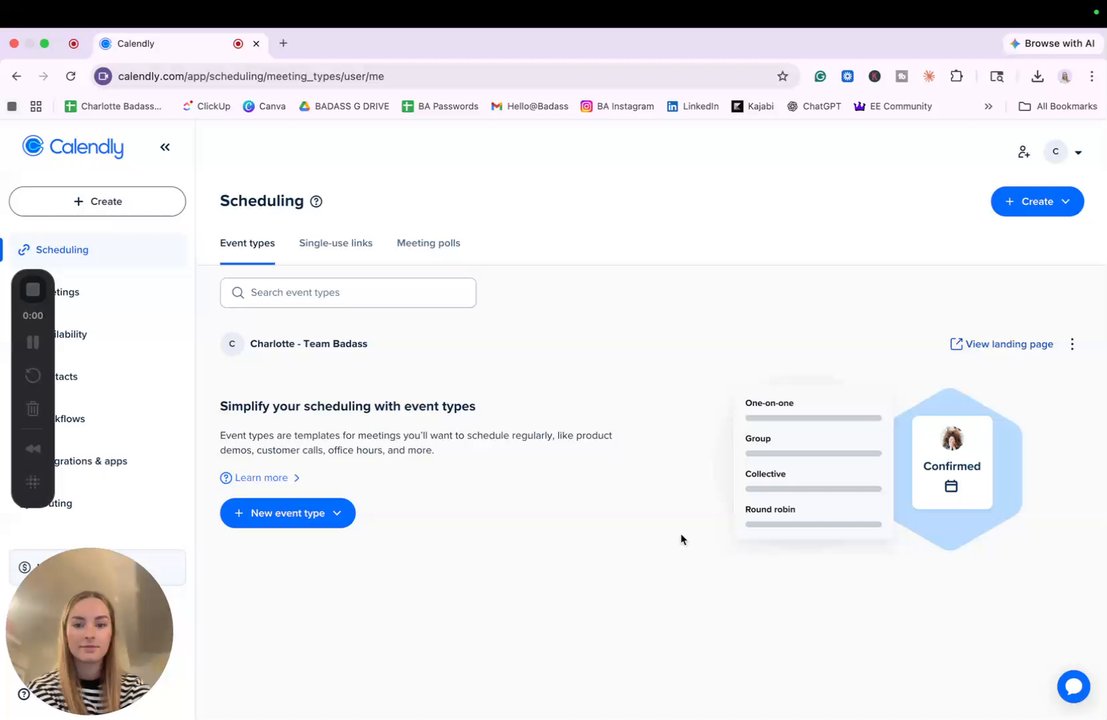
Task: Open the BADASS G DRIVE bookmark
Action: (344, 107)
